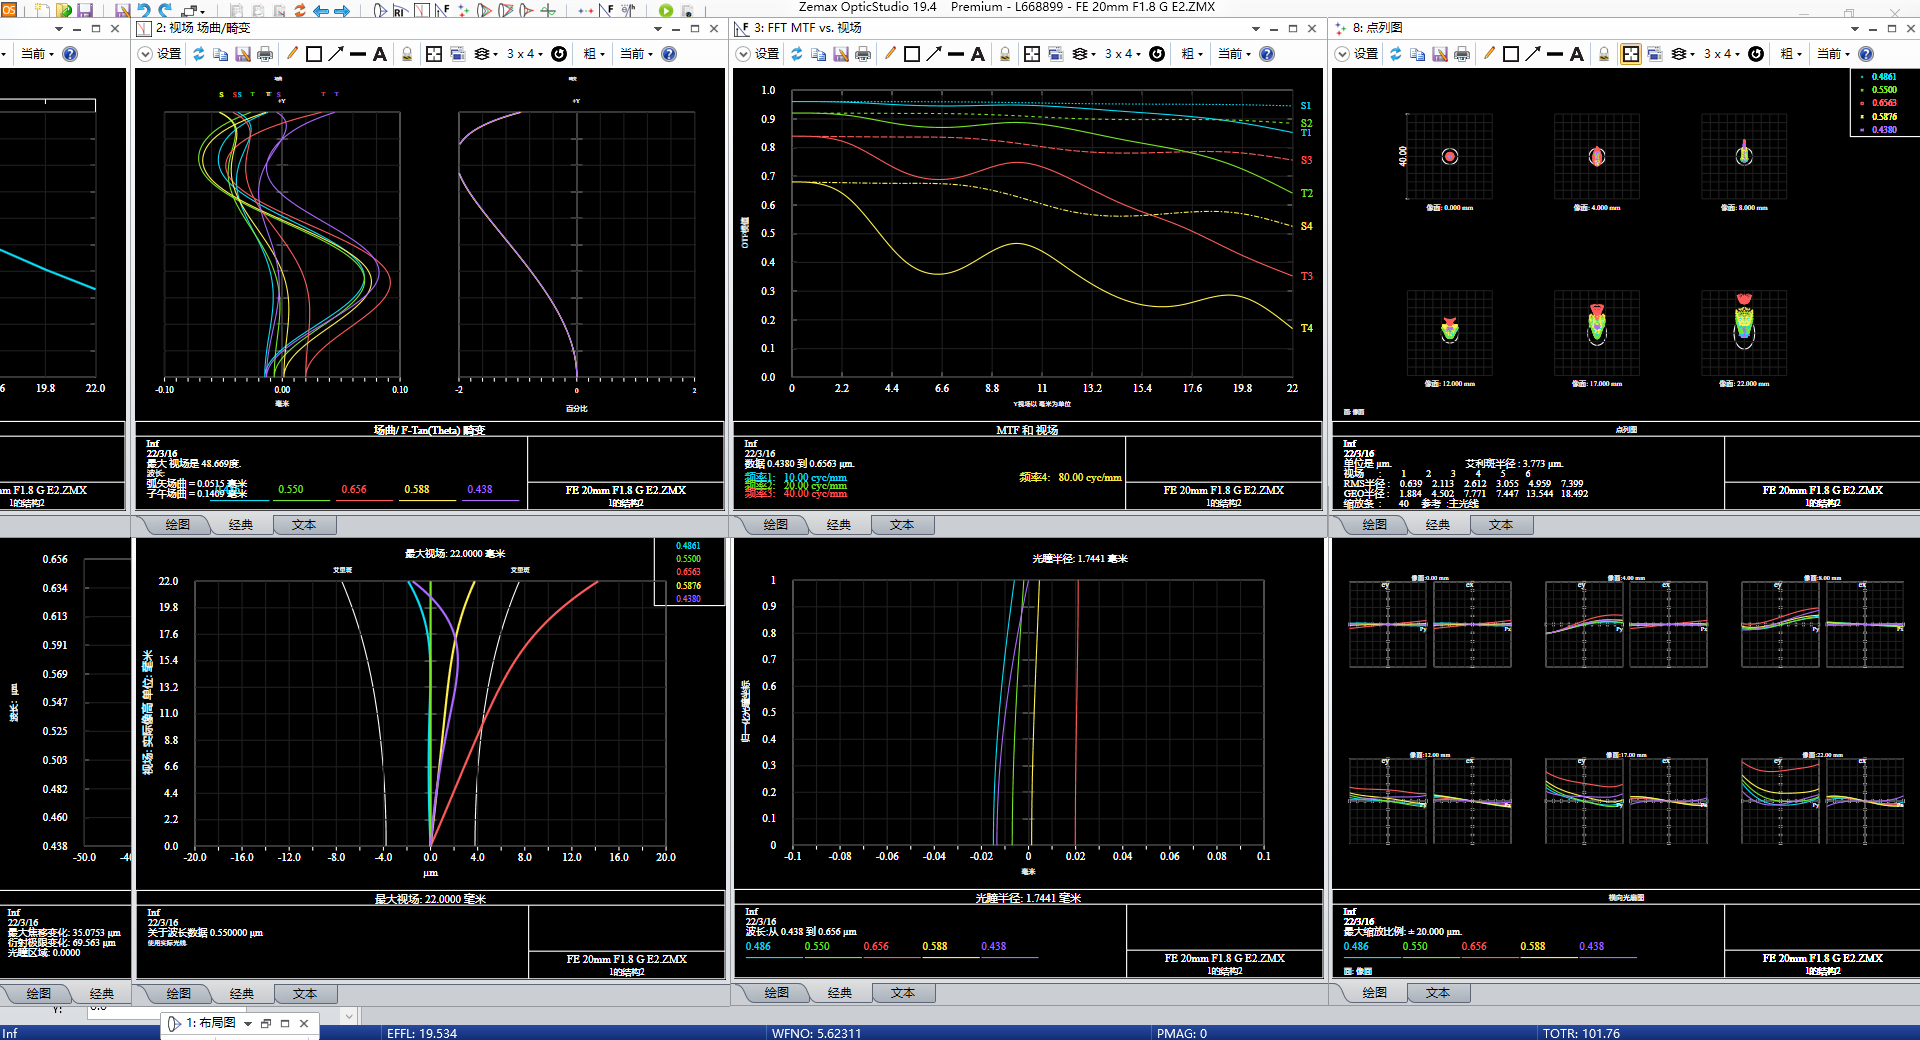1920x1040 pixels.
Task: Save the Field Curvature window image
Action: (243, 54)
